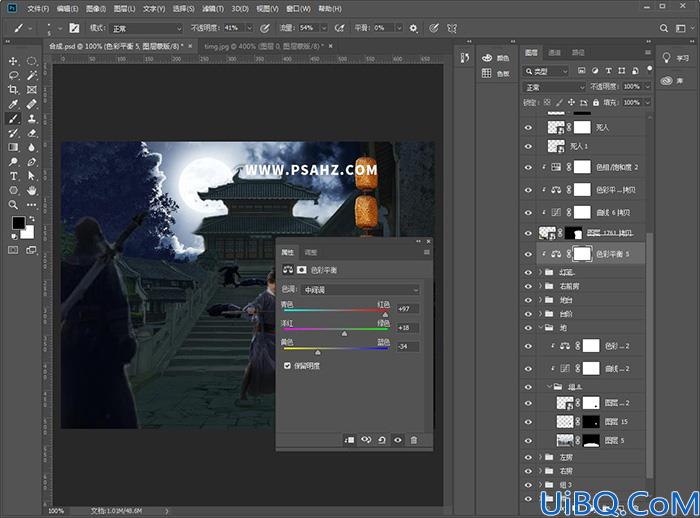The width and height of the screenshot is (700, 518).
Task: Open brush smoothing options gear
Action: tap(413, 28)
